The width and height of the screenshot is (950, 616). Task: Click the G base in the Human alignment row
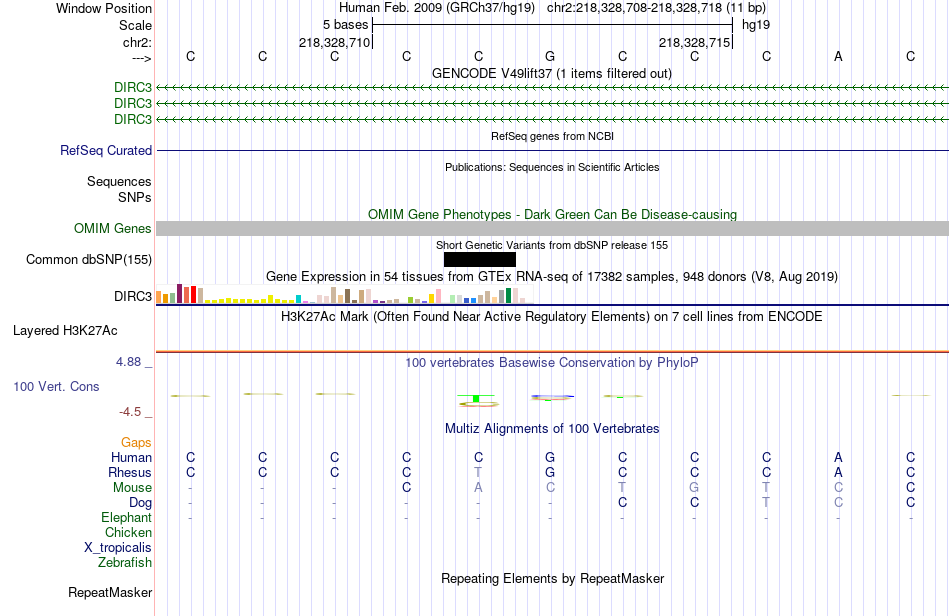[x=550, y=457]
